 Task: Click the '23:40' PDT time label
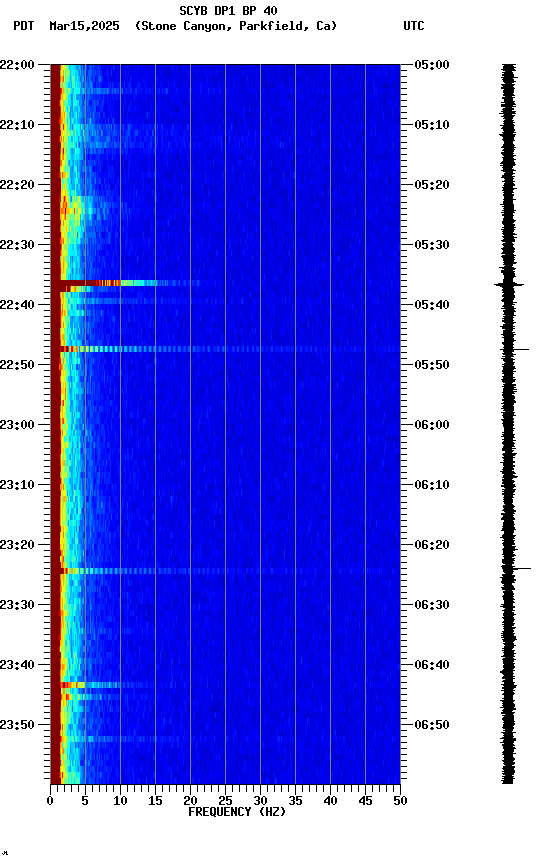17,665
